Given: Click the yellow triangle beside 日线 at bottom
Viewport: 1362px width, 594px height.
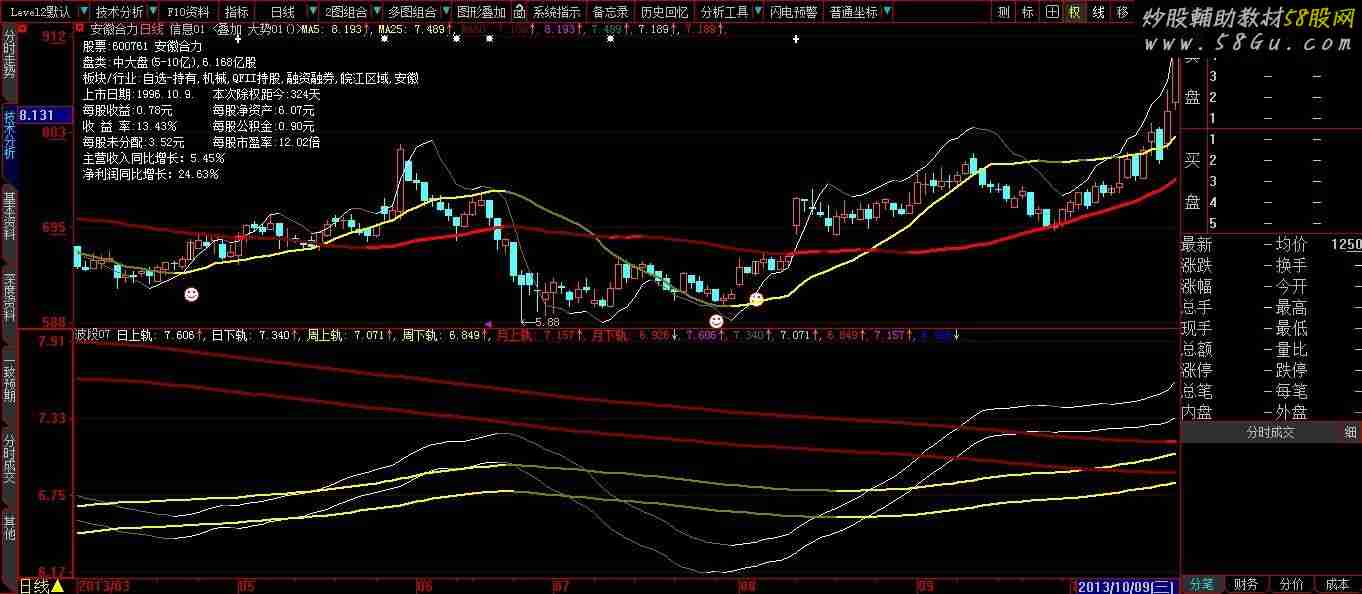Looking at the screenshot, I should [x=58, y=586].
